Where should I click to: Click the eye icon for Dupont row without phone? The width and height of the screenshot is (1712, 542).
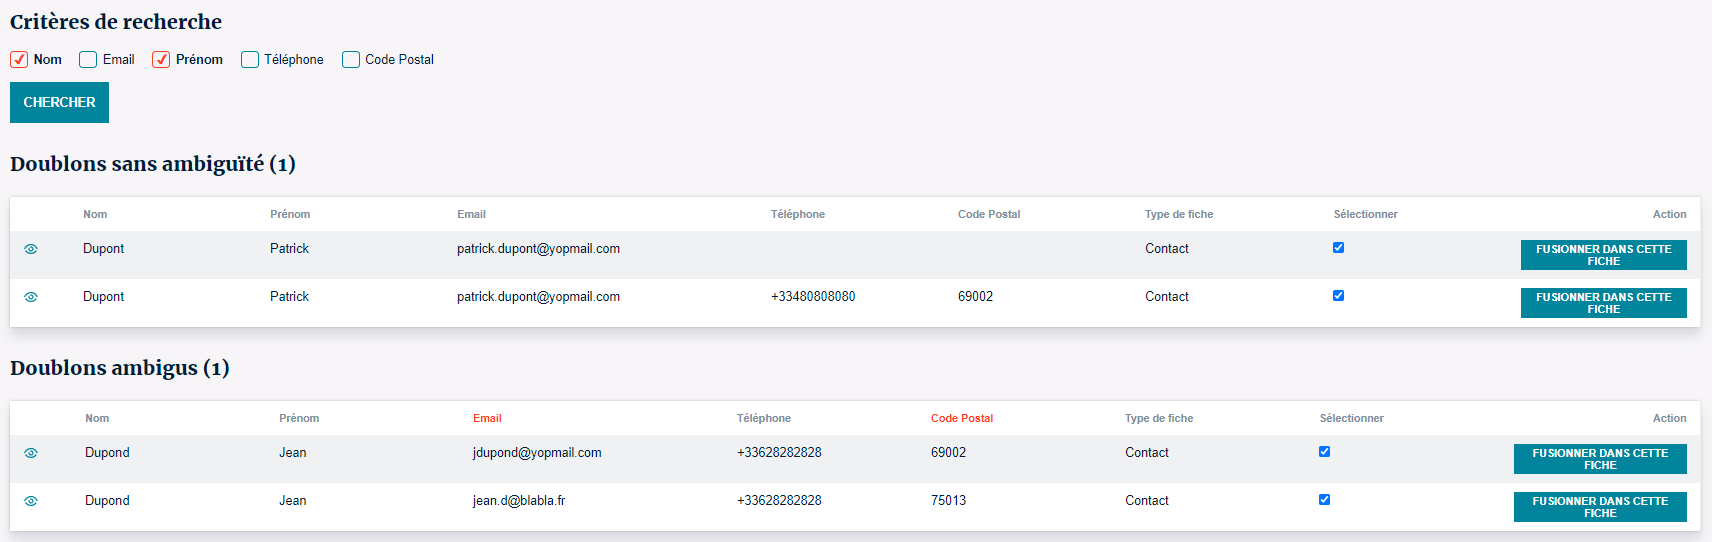[x=31, y=249]
